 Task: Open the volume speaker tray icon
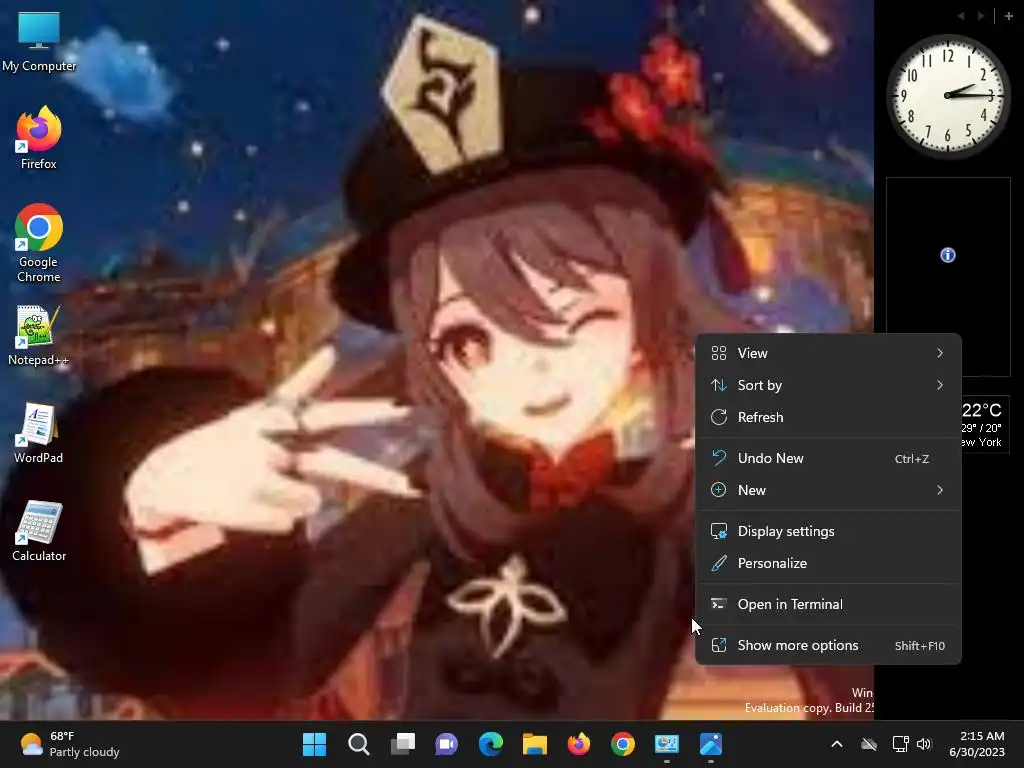tap(924, 744)
